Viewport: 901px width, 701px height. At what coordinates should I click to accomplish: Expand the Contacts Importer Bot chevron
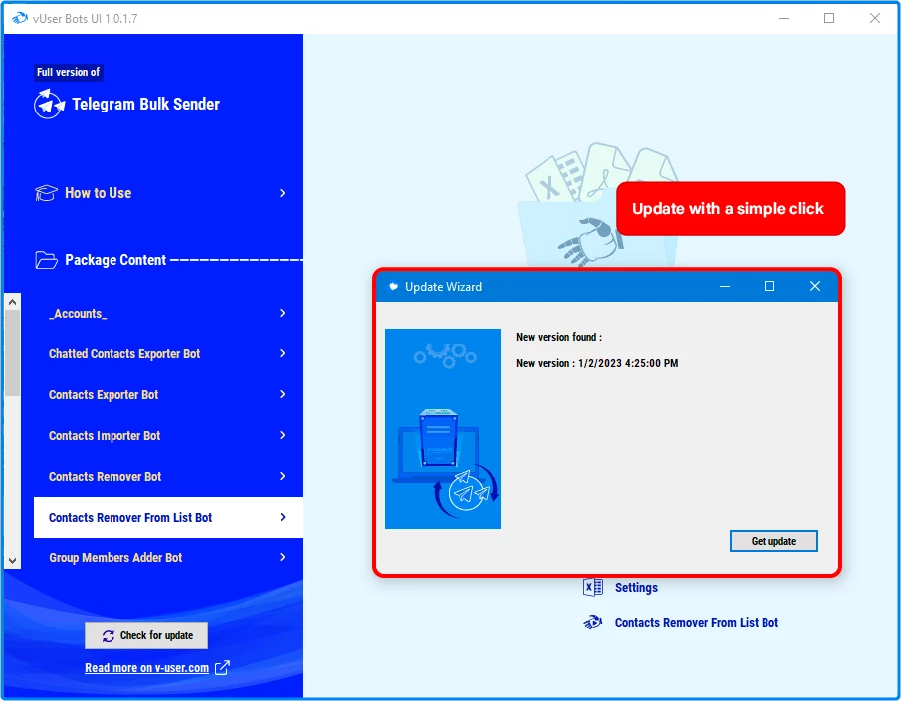pyautogui.click(x=283, y=436)
